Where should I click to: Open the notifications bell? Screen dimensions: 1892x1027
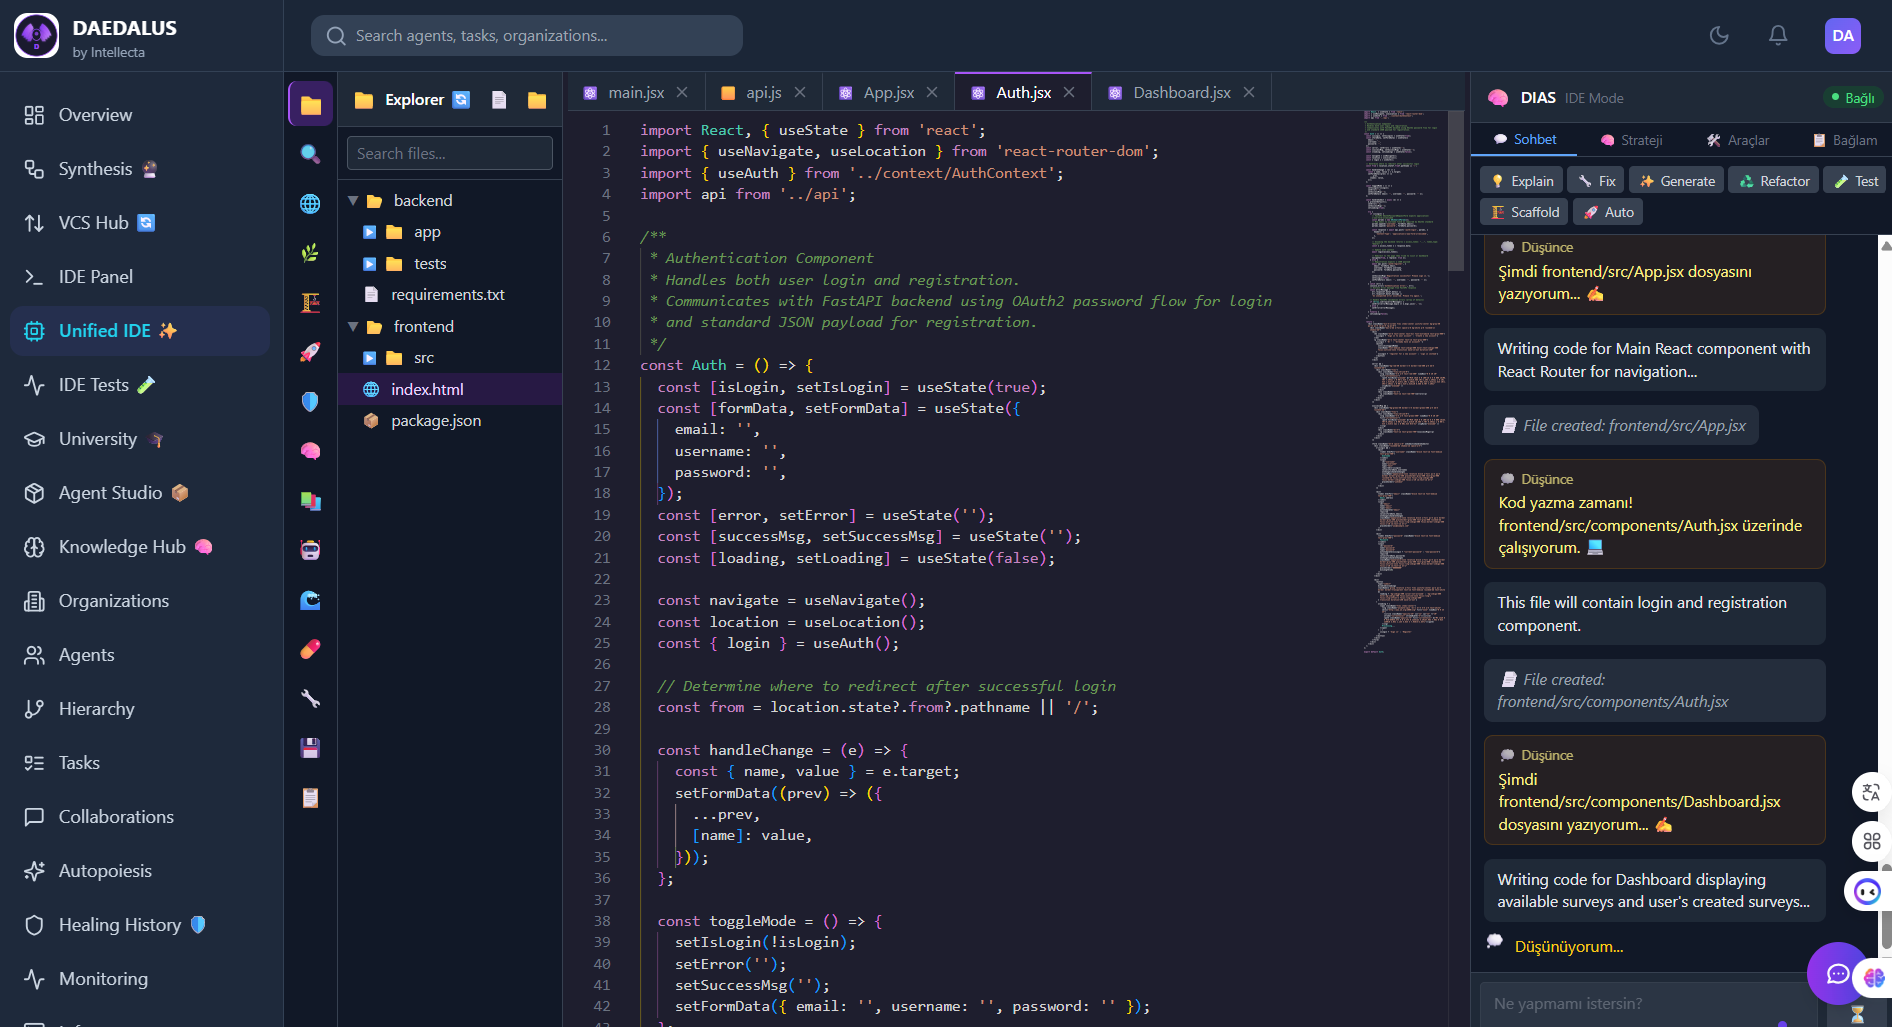[x=1778, y=36]
